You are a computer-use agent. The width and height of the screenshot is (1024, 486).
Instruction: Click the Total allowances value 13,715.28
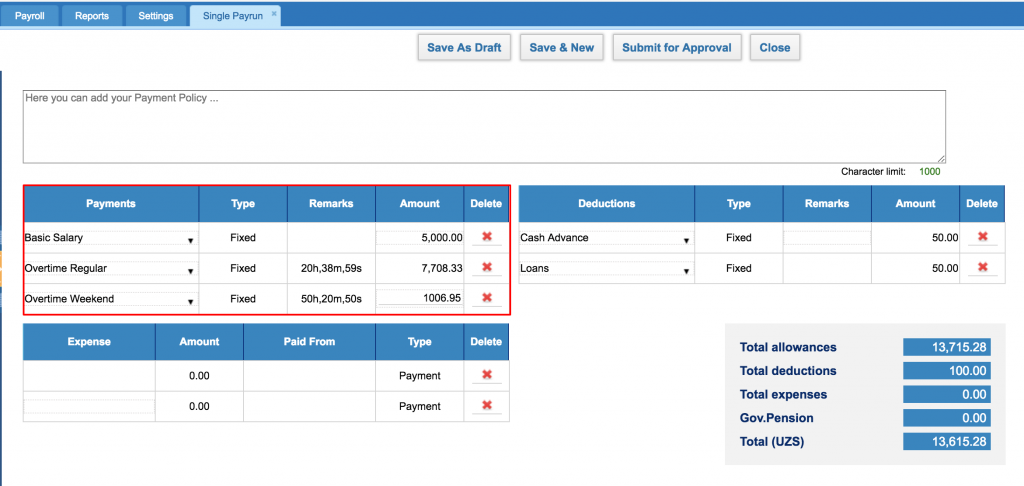(947, 348)
